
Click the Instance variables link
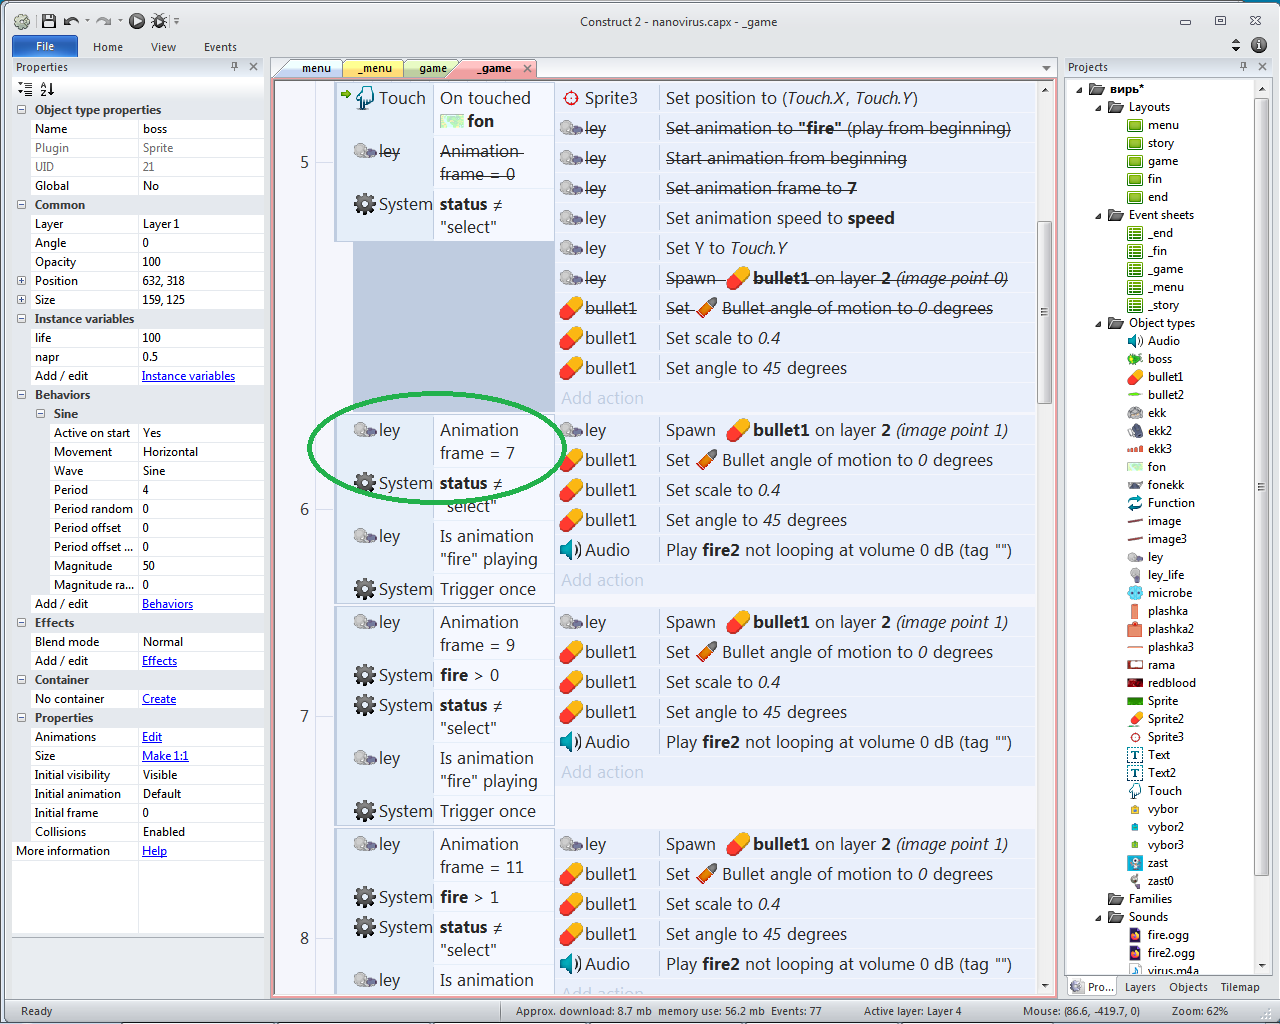(x=188, y=376)
